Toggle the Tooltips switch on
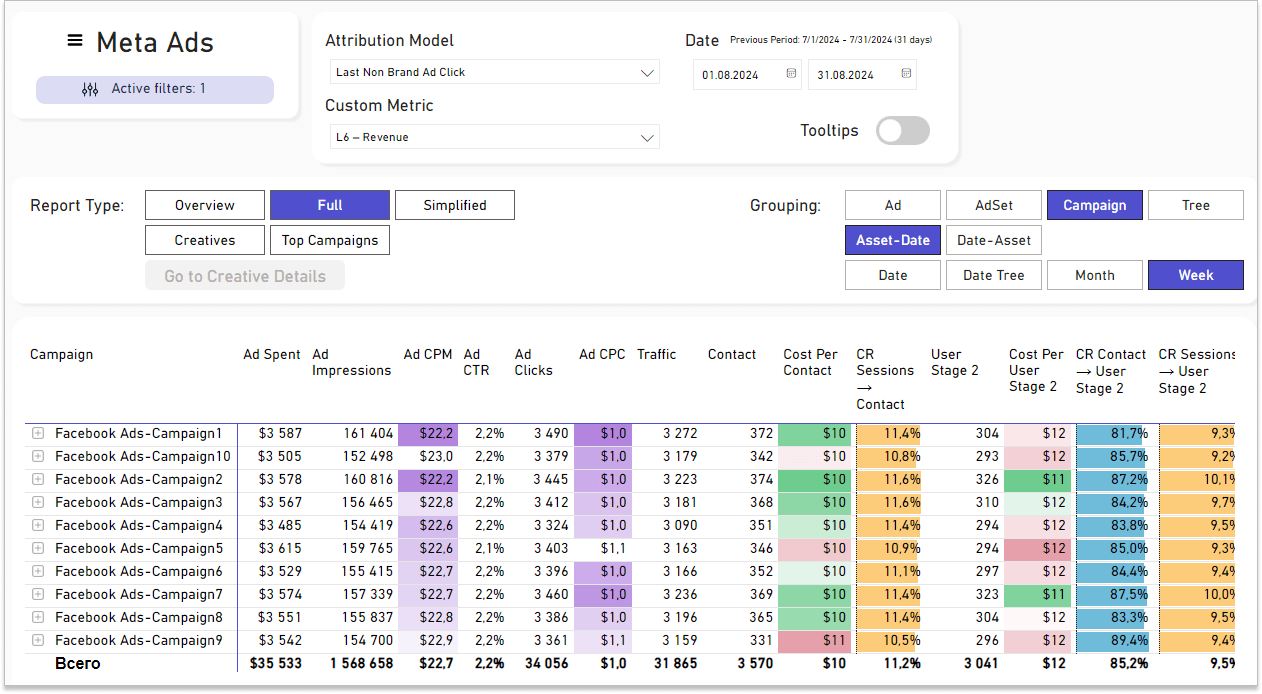 [x=902, y=131]
